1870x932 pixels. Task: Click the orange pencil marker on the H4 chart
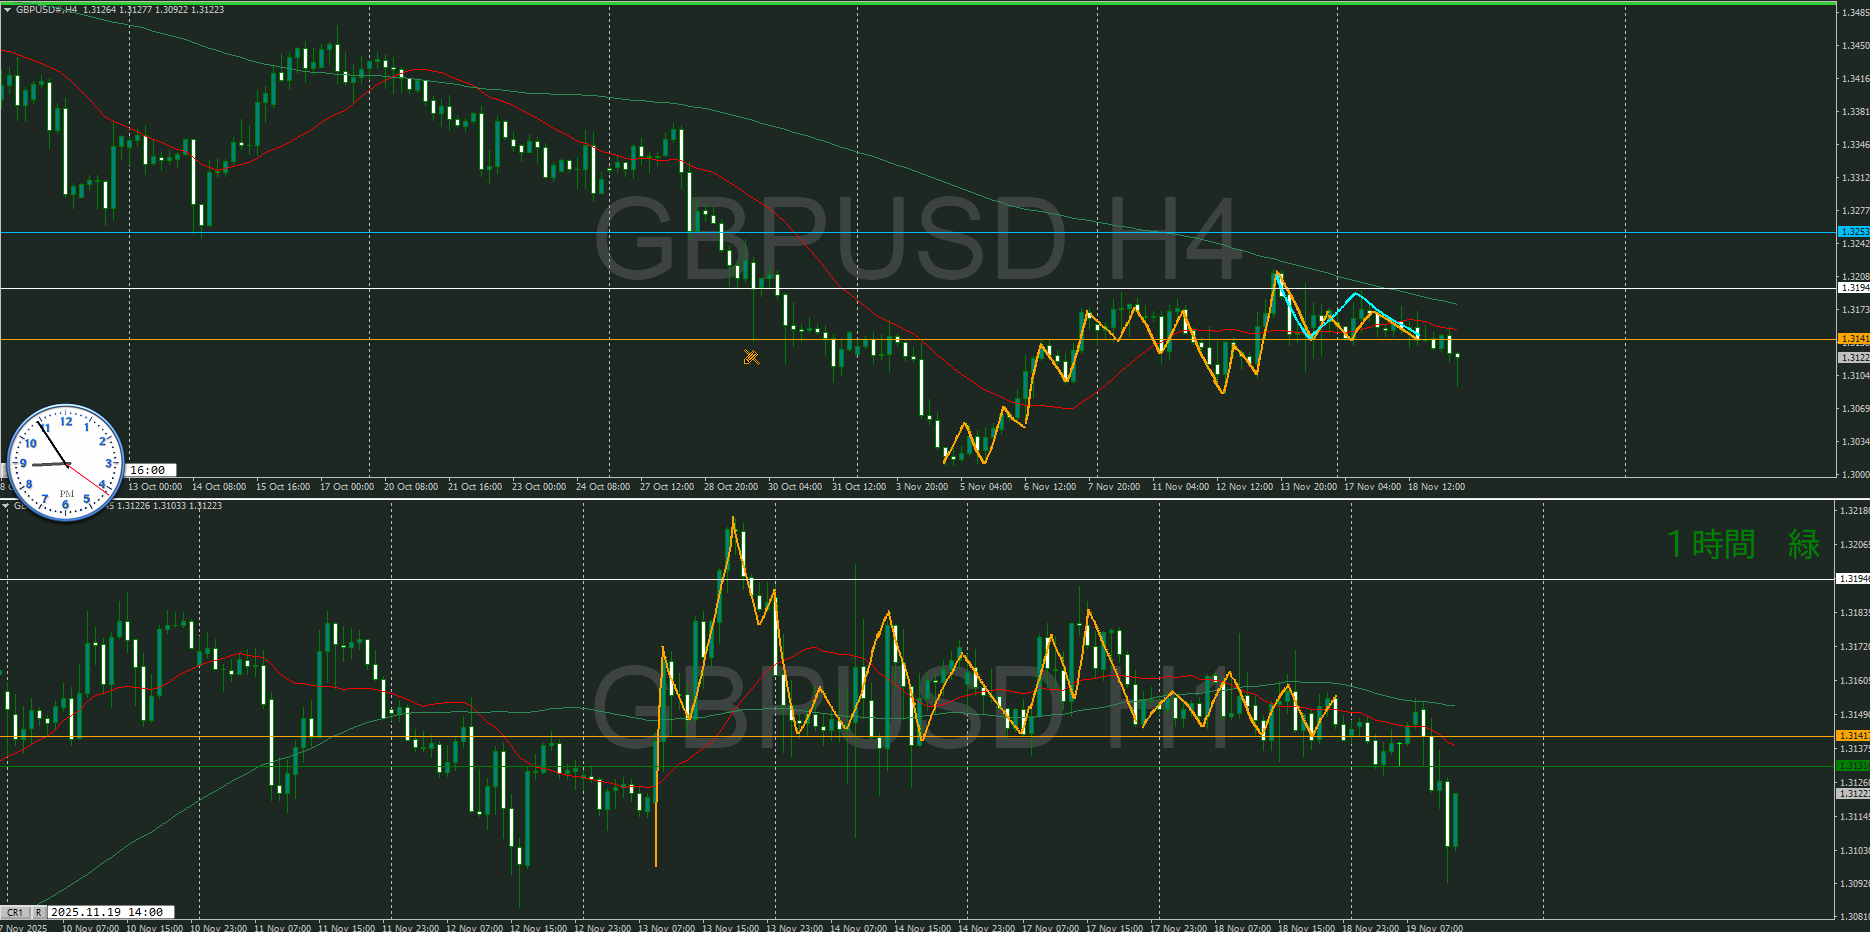point(751,357)
